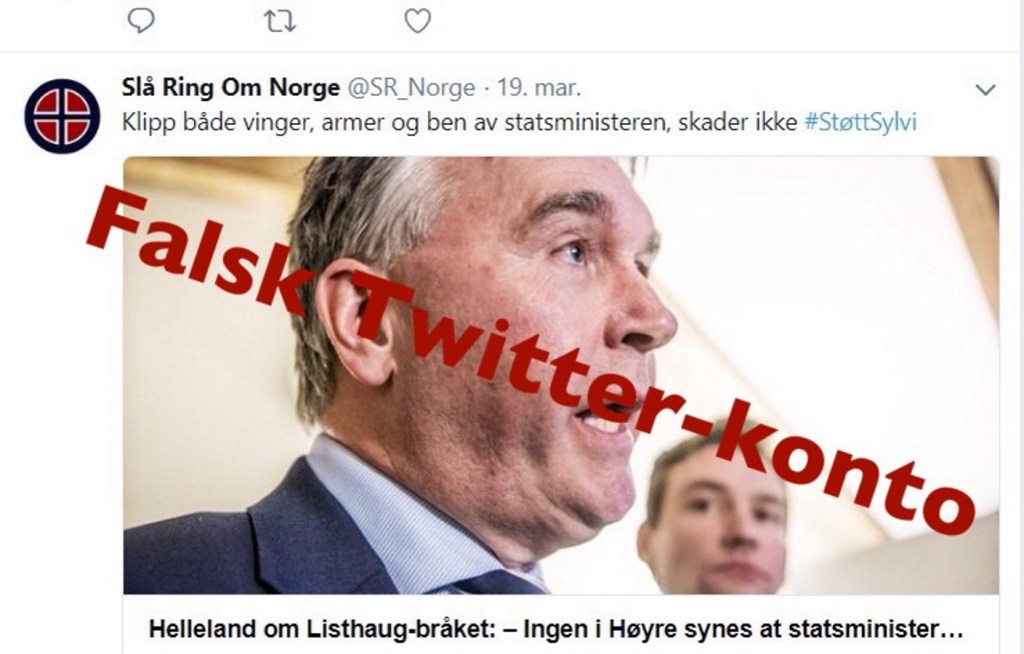Click the reply speech bubble icon

140,21
